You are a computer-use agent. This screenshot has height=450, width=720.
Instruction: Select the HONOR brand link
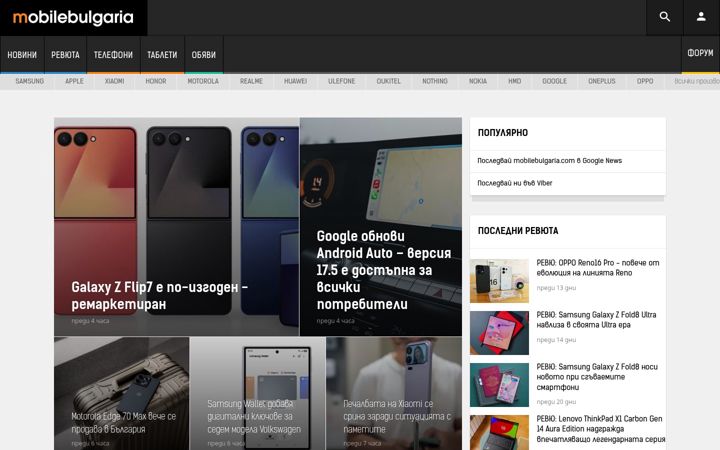coord(156,81)
